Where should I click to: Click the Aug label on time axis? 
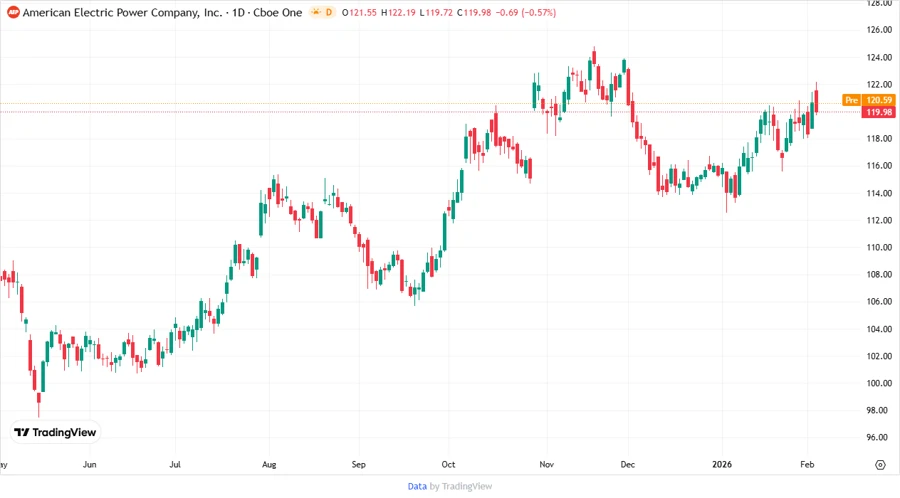coord(268,465)
